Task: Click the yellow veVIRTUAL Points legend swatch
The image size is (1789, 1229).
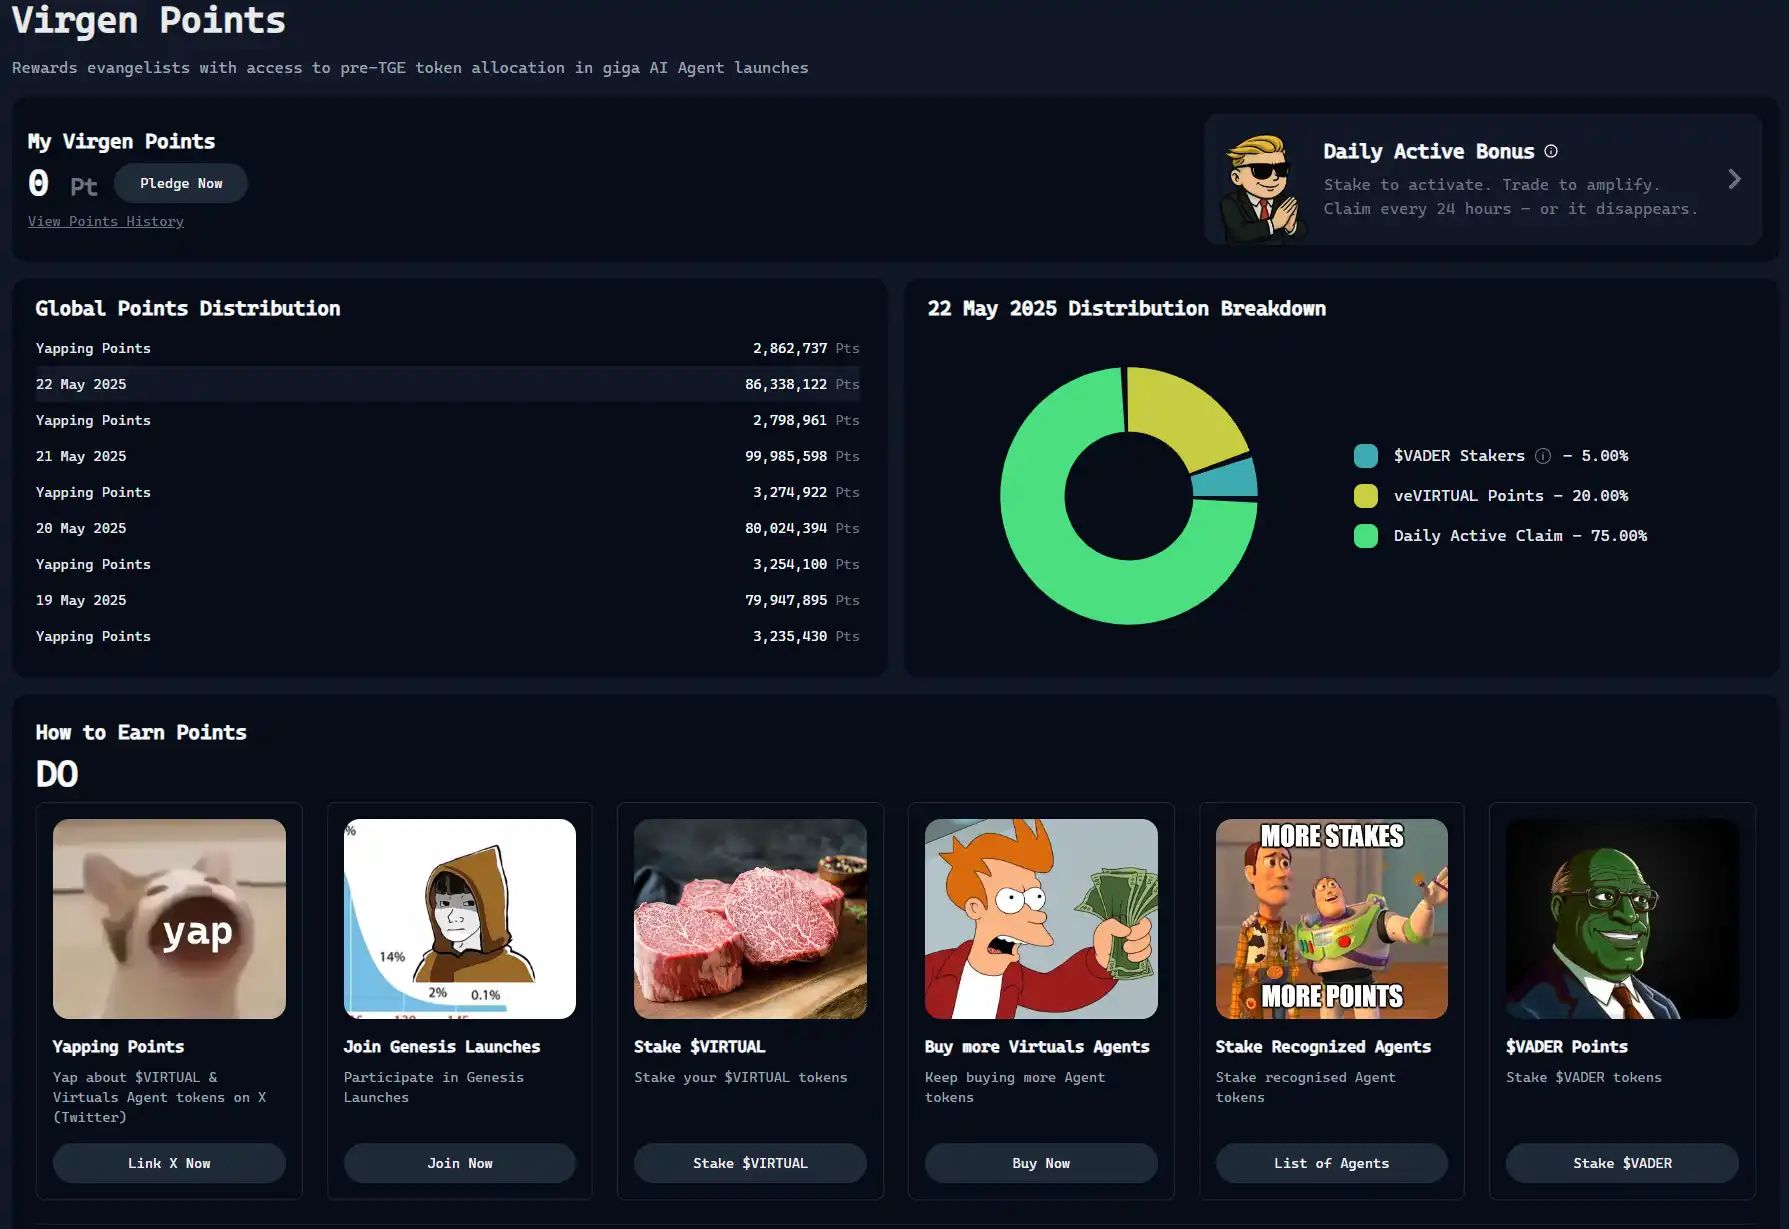Action: coord(1365,496)
